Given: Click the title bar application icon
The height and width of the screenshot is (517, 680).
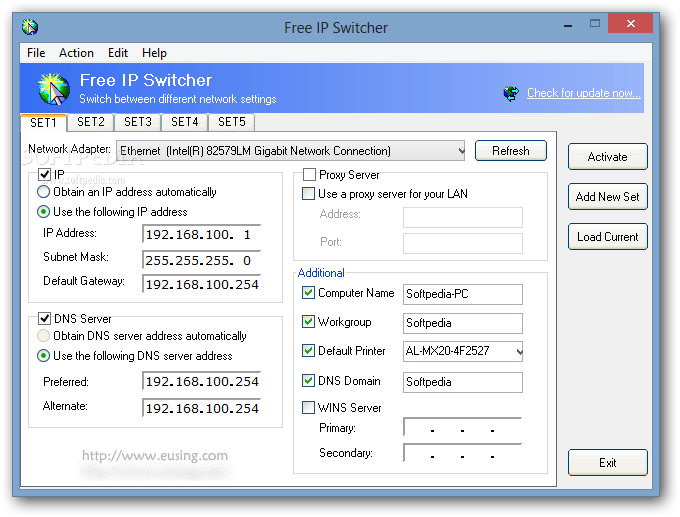Looking at the screenshot, I should click(x=30, y=27).
